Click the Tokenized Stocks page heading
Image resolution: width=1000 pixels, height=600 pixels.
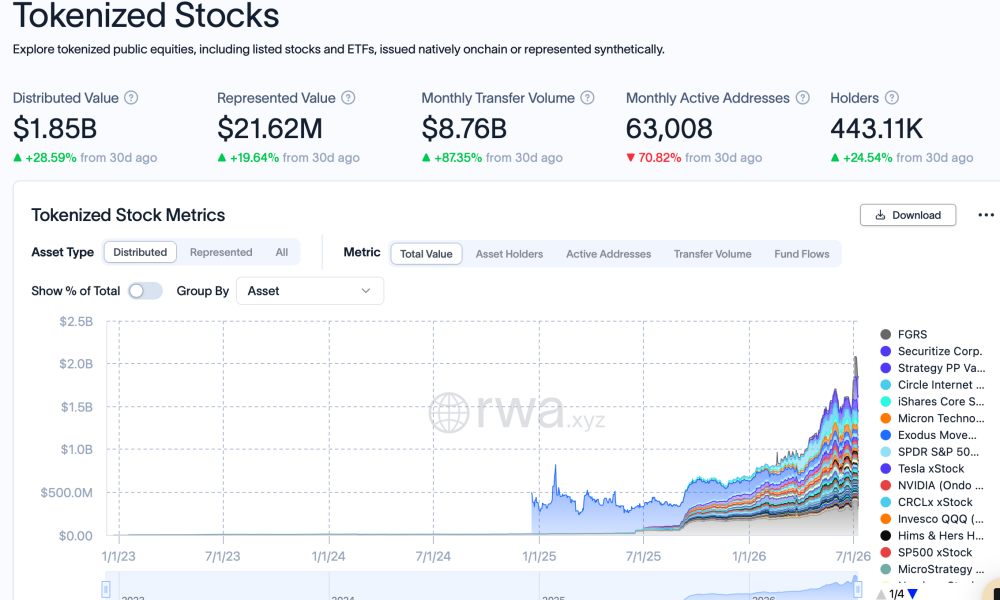146,15
